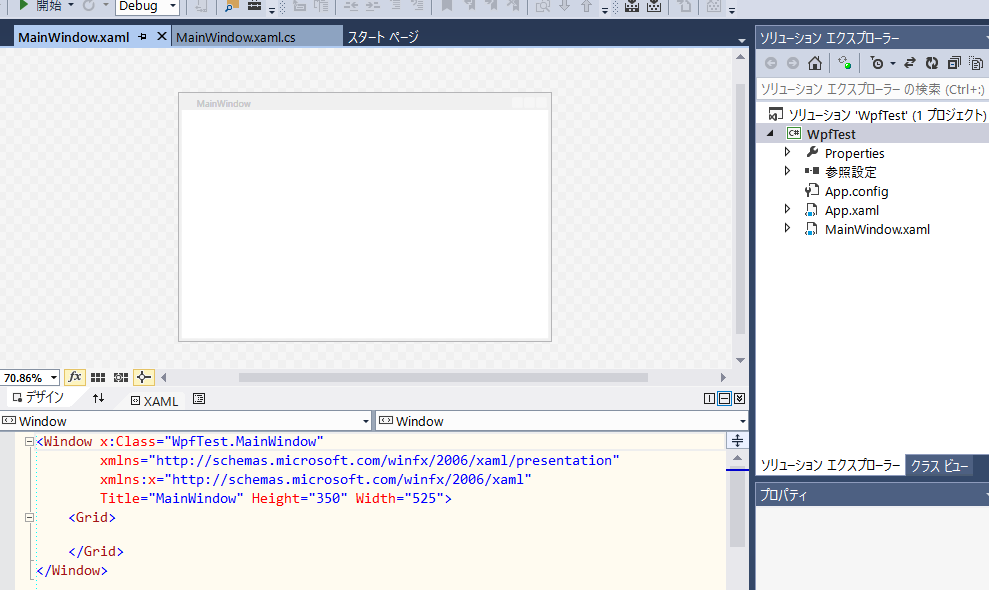Switch to the クラス ビュー tab
989x590 pixels.
pos(939,466)
